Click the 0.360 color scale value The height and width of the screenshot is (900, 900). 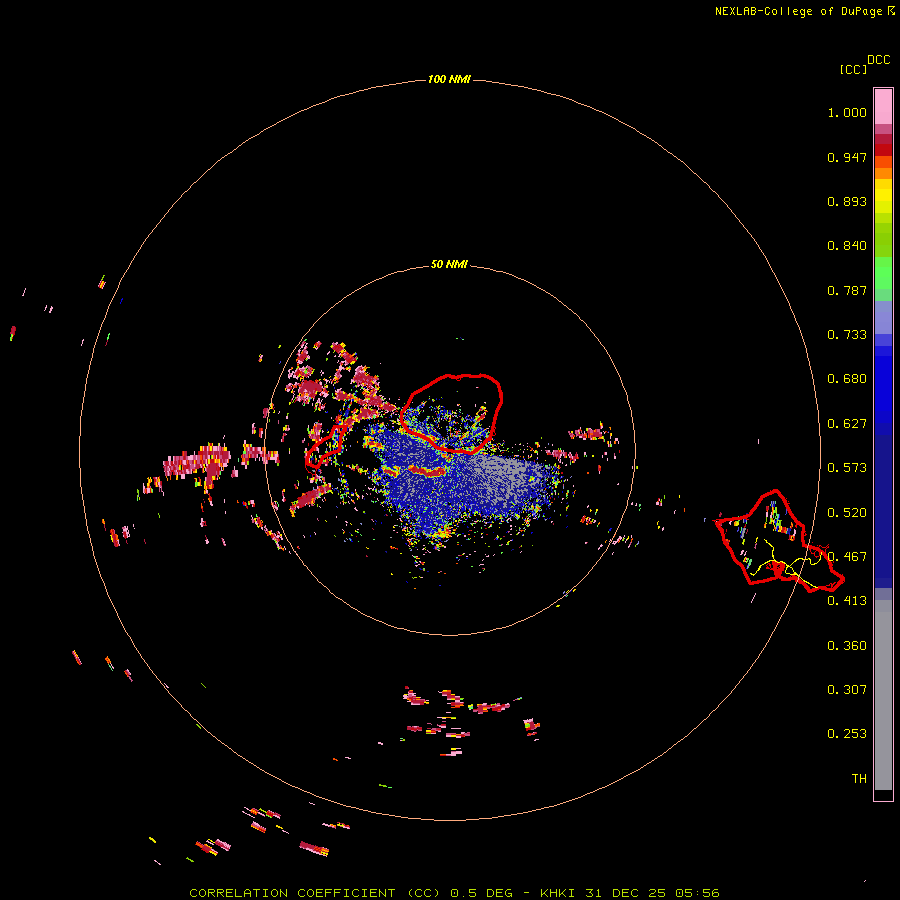tap(847, 646)
